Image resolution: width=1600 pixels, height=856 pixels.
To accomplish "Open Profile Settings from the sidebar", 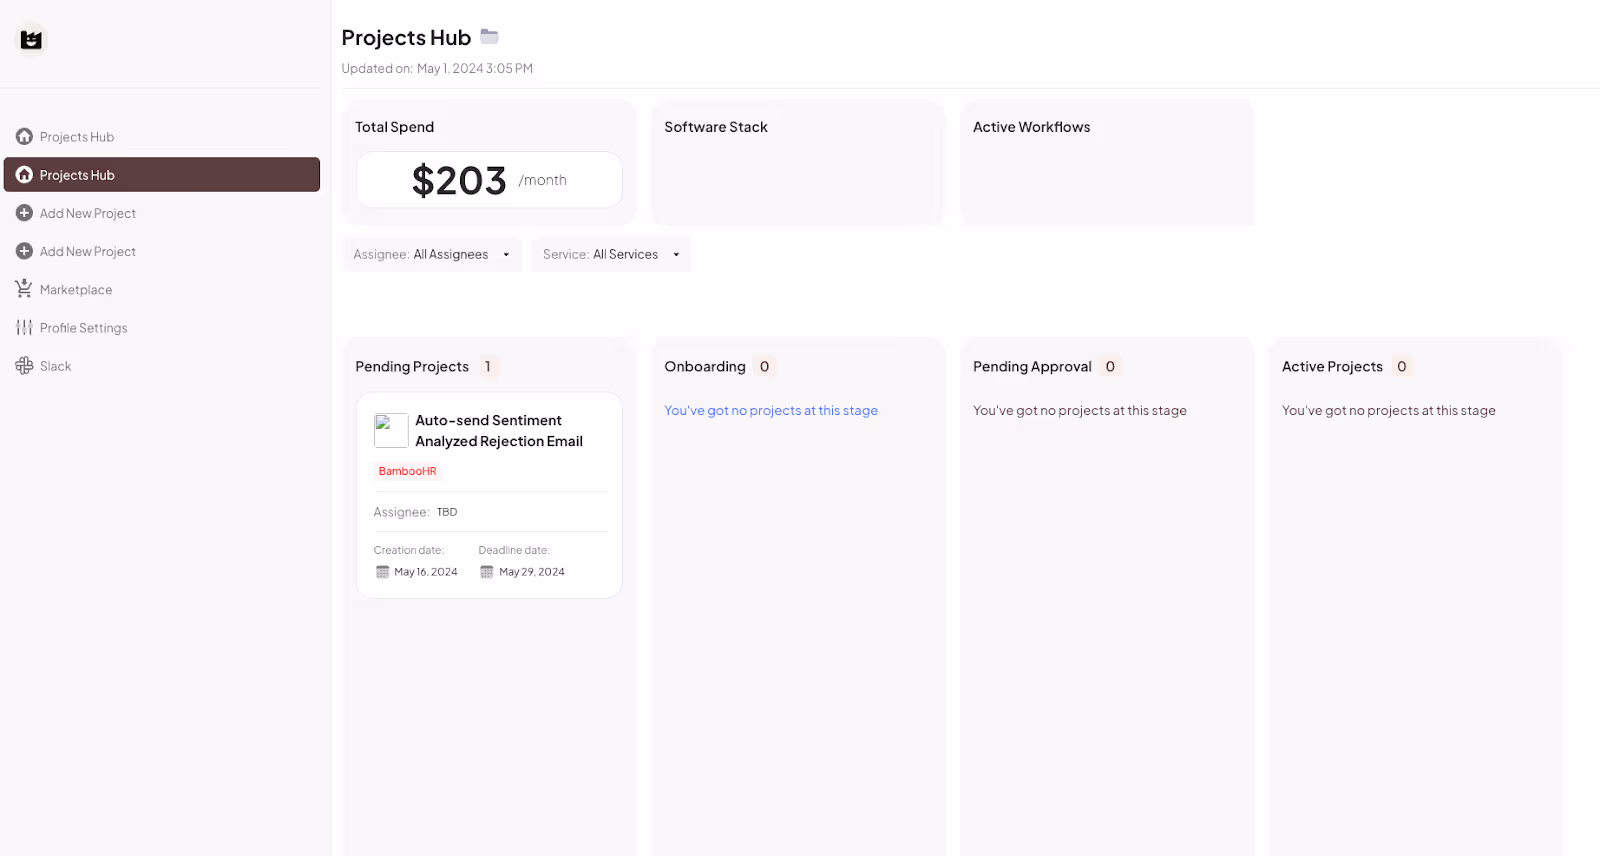I will (84, 328).
